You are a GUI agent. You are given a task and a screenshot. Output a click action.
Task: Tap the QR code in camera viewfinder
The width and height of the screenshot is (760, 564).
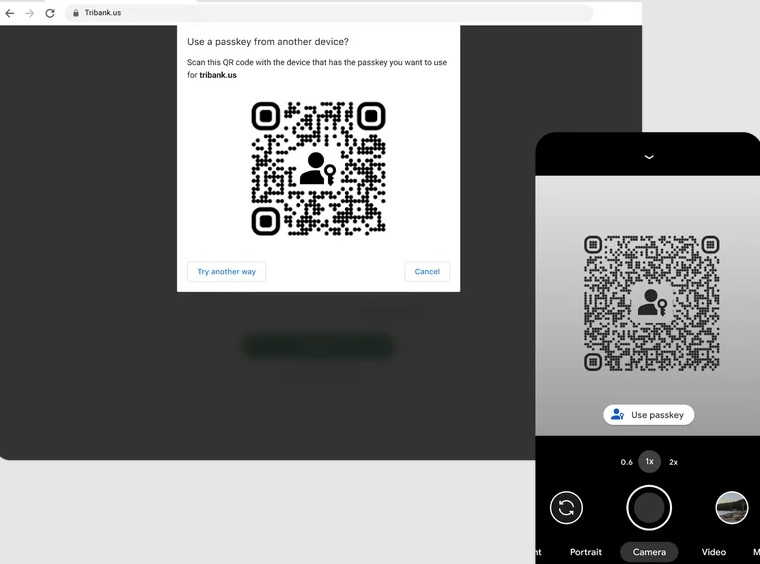click(x=651, y=303)
